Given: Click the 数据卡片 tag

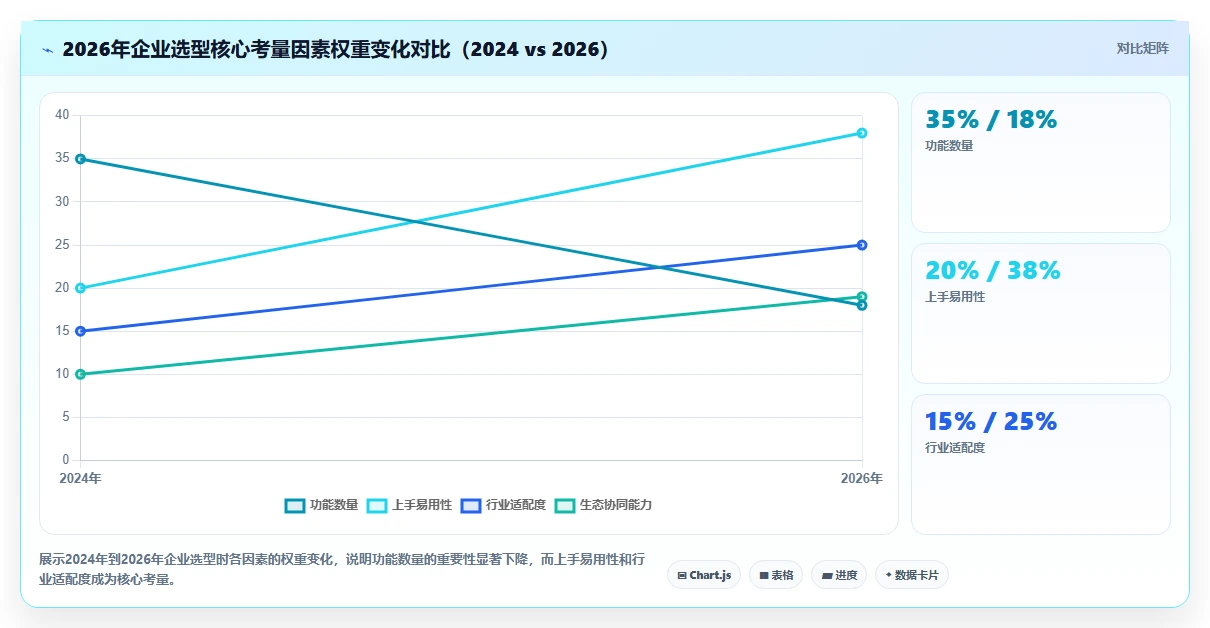Looking at the screenshot, I should tap(912, 575).
